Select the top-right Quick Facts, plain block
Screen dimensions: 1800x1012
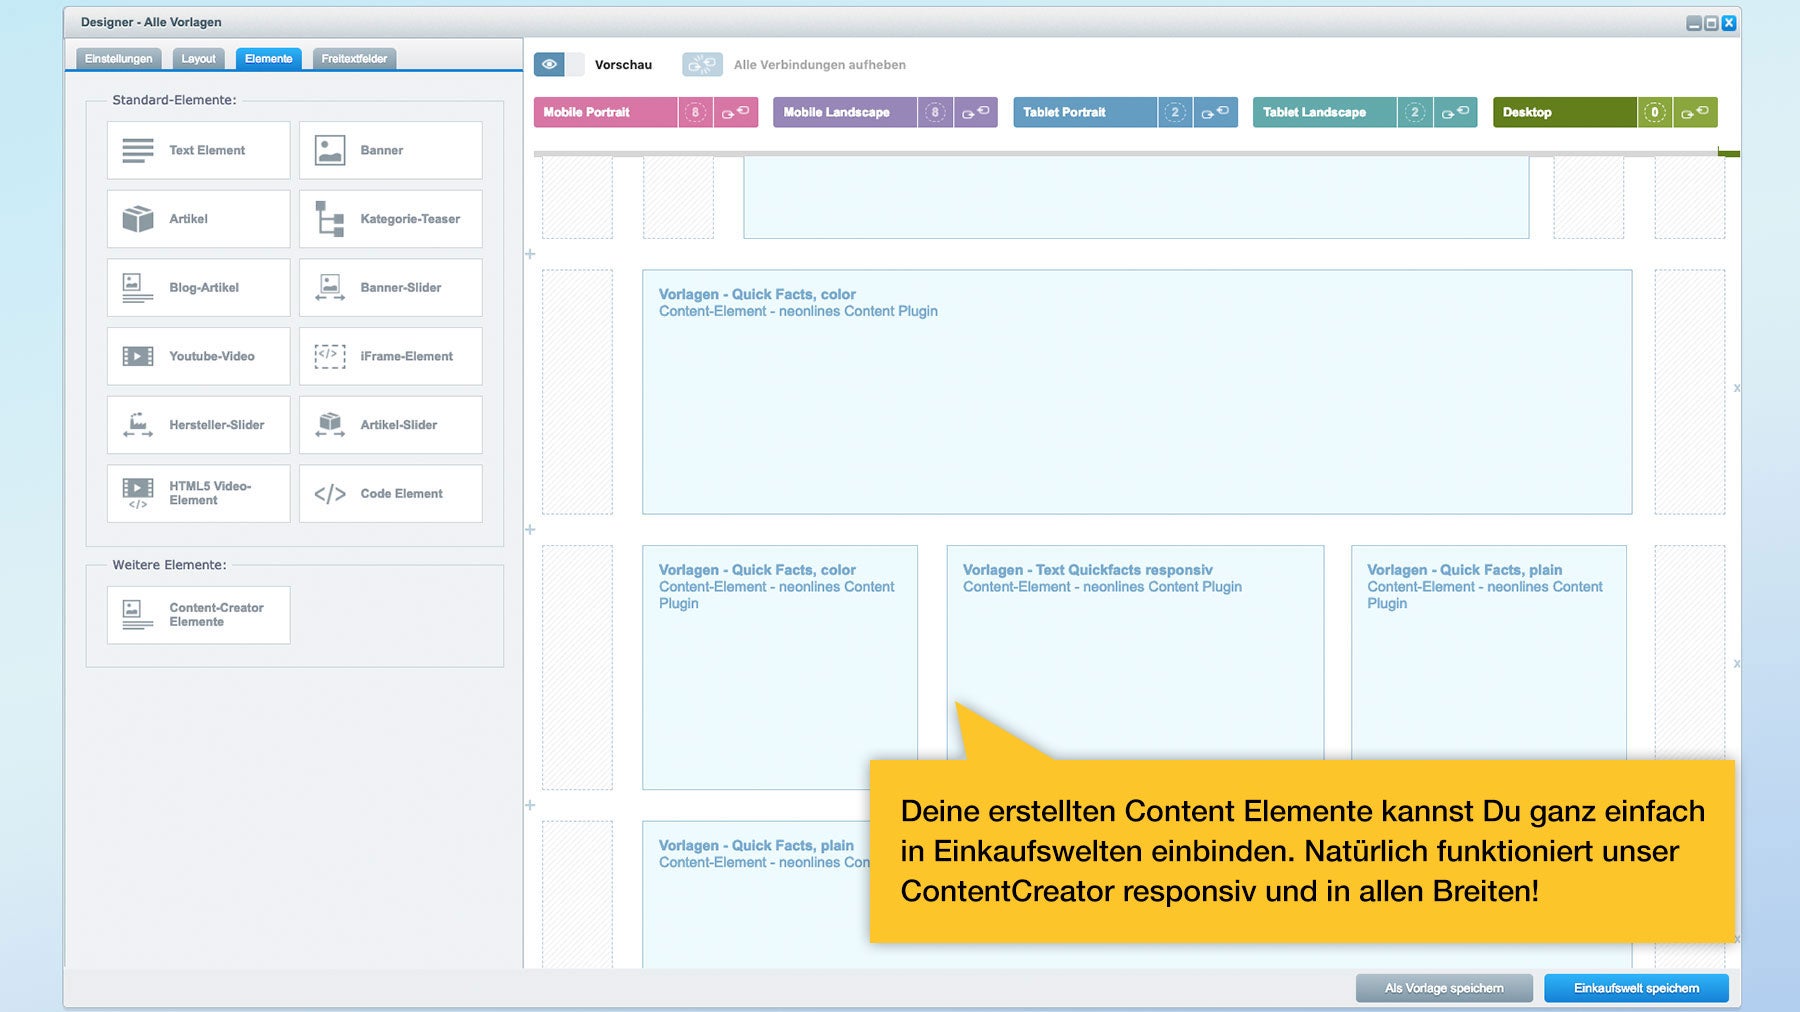pyautogui.click(x=1489, y=652)
